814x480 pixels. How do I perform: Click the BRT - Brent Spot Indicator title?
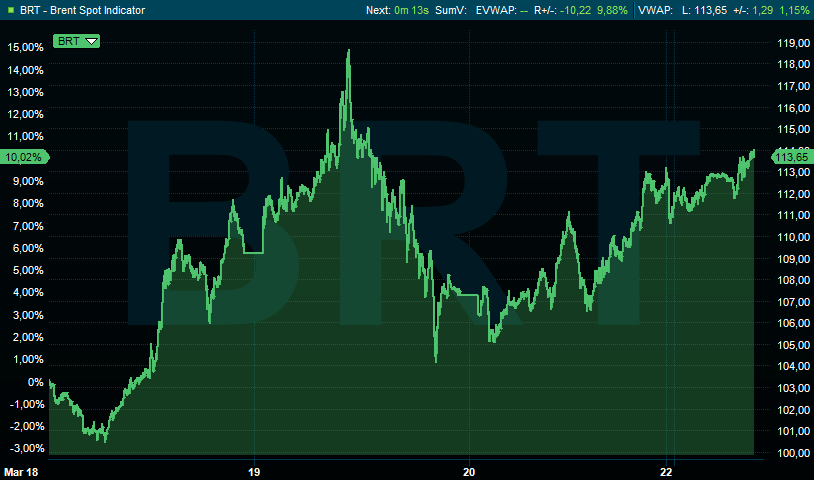pyautogui.click(x=82, y=10)
